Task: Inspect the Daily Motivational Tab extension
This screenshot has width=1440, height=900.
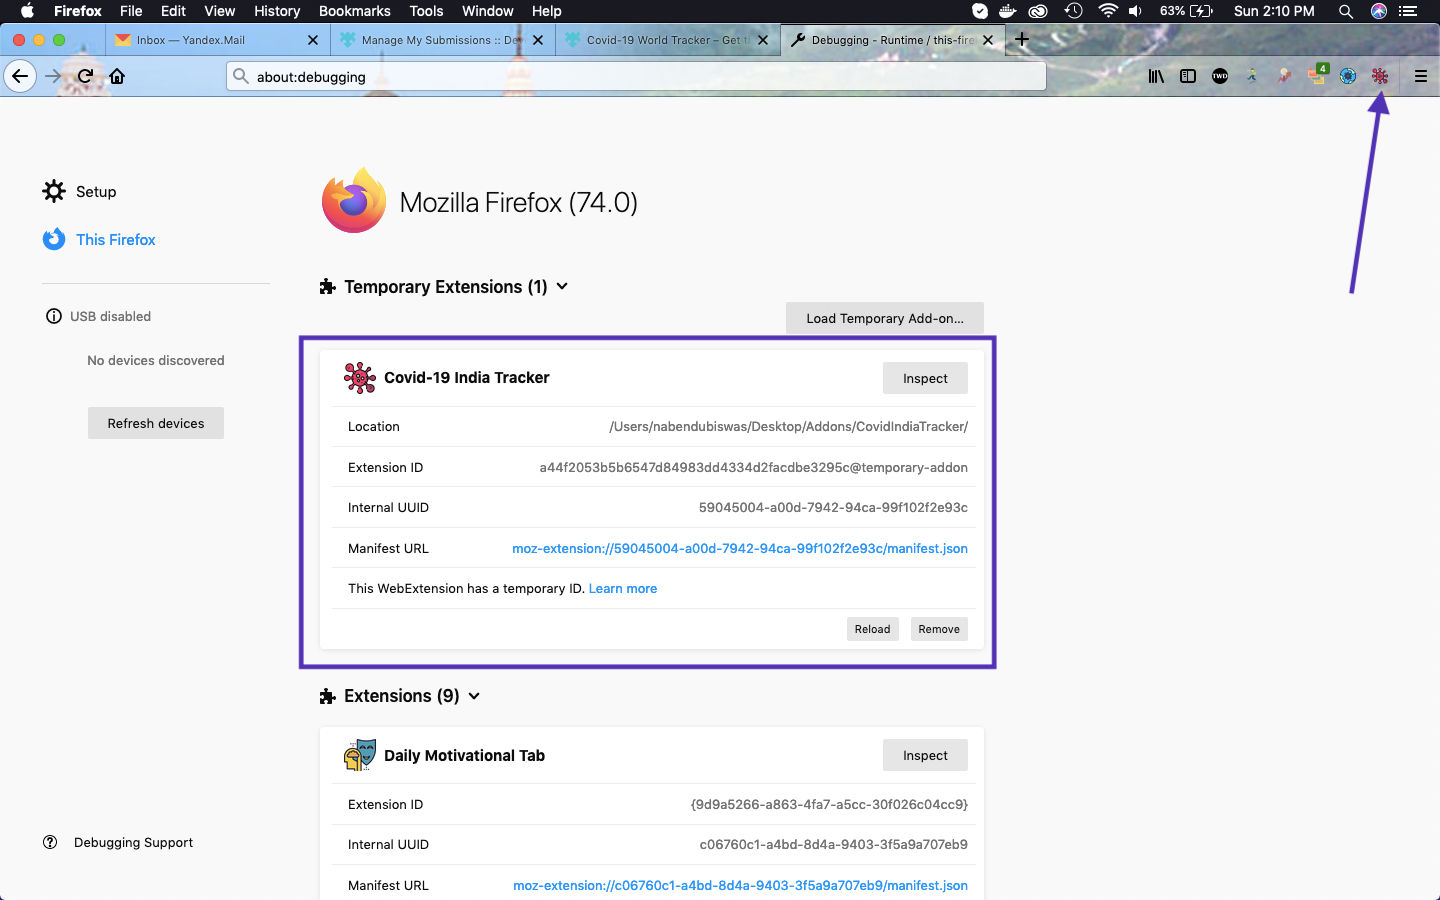Action: coord(925,755)
